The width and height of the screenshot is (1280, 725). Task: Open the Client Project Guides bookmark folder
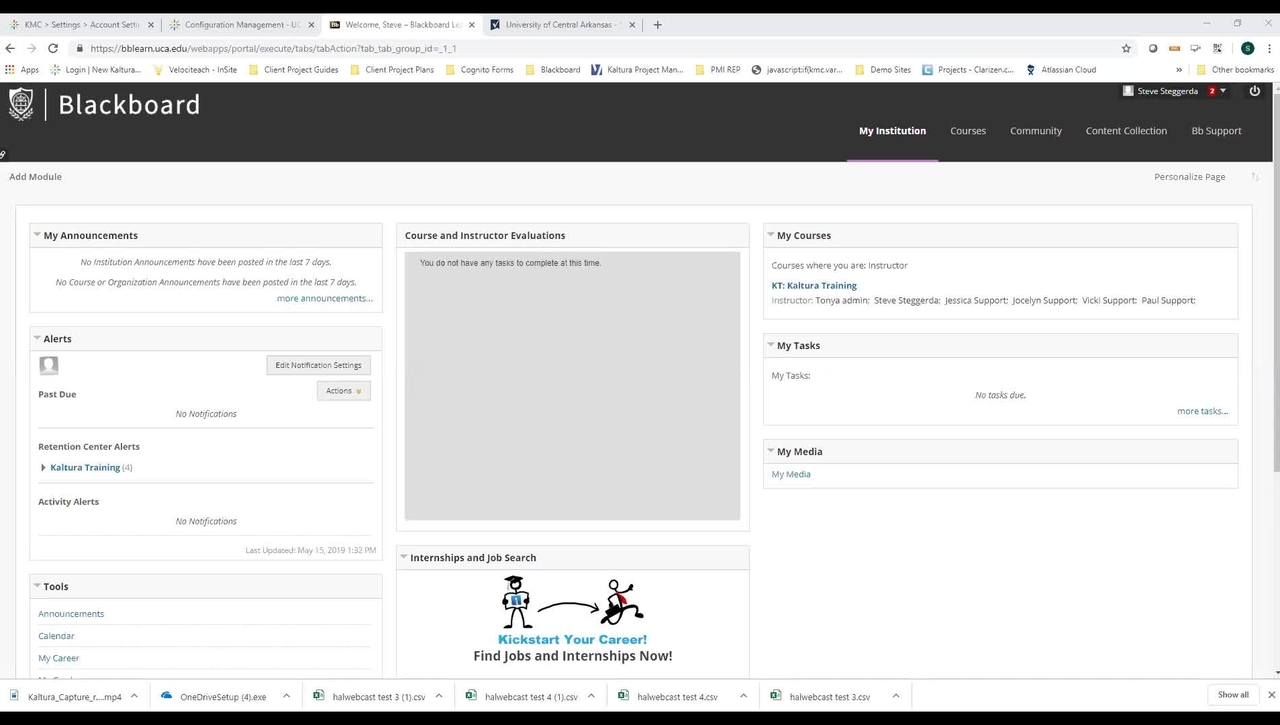(x=293, y=70)
